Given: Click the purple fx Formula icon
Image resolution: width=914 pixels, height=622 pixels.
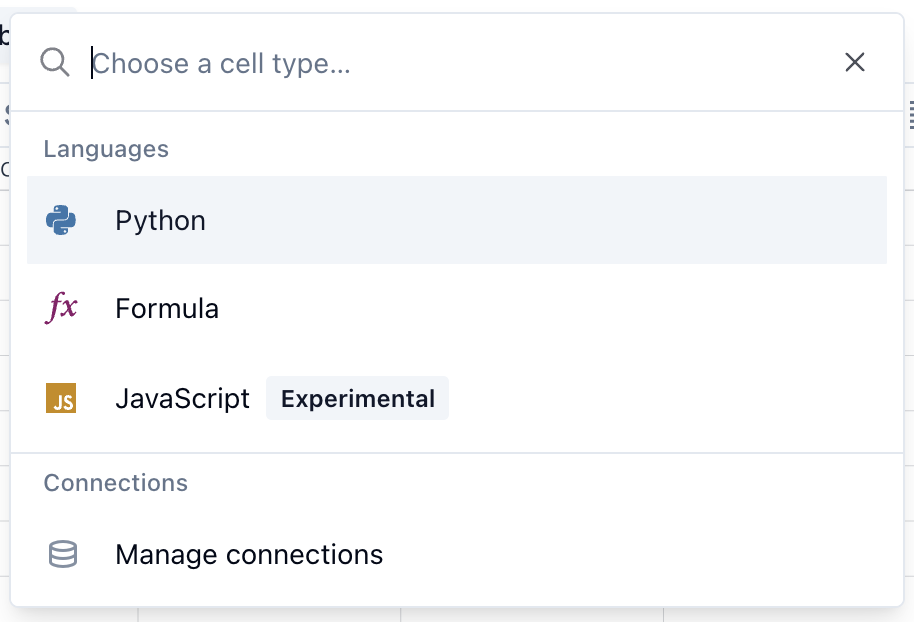Looking at the screenshot, I should 61,308.
